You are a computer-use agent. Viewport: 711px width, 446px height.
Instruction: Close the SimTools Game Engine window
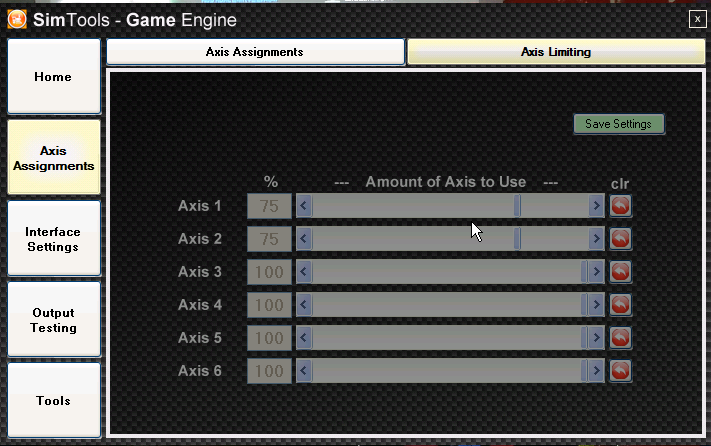click(697, 19)
